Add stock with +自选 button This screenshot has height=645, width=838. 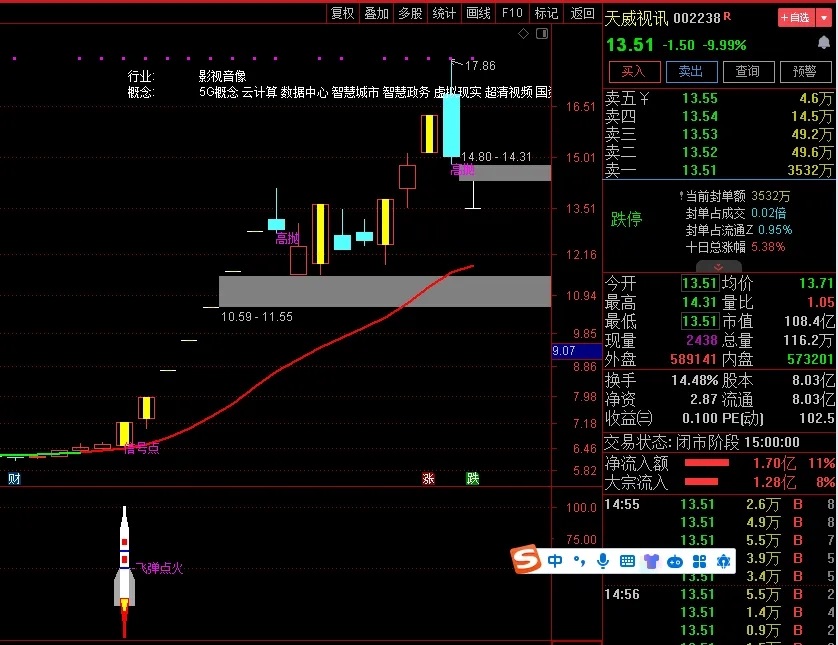point(796,18)
